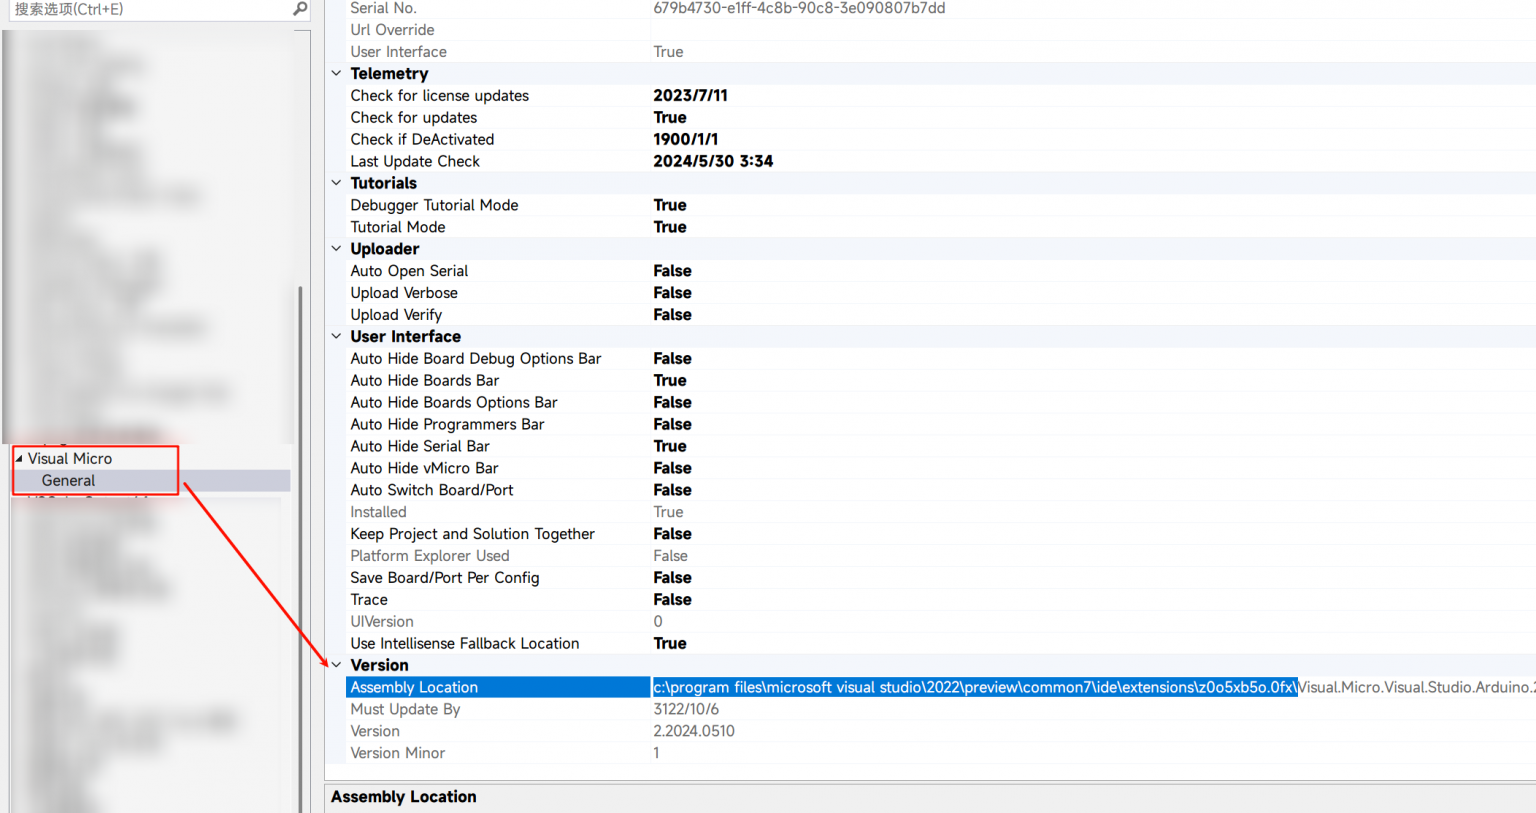Select Use Intellisense Fallback Location row

pos(464,644)
